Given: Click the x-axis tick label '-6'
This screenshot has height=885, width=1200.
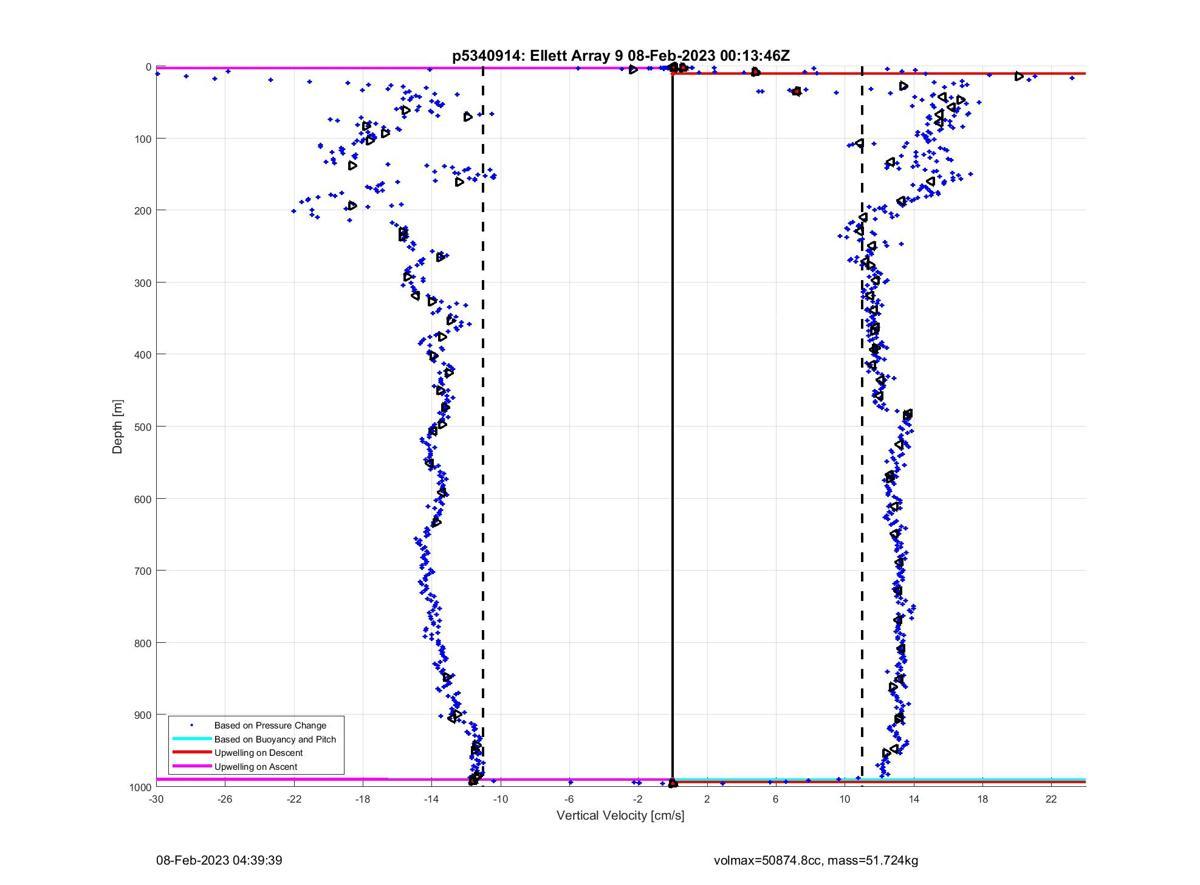Looking at the screenshot, I should coord(569,799).
